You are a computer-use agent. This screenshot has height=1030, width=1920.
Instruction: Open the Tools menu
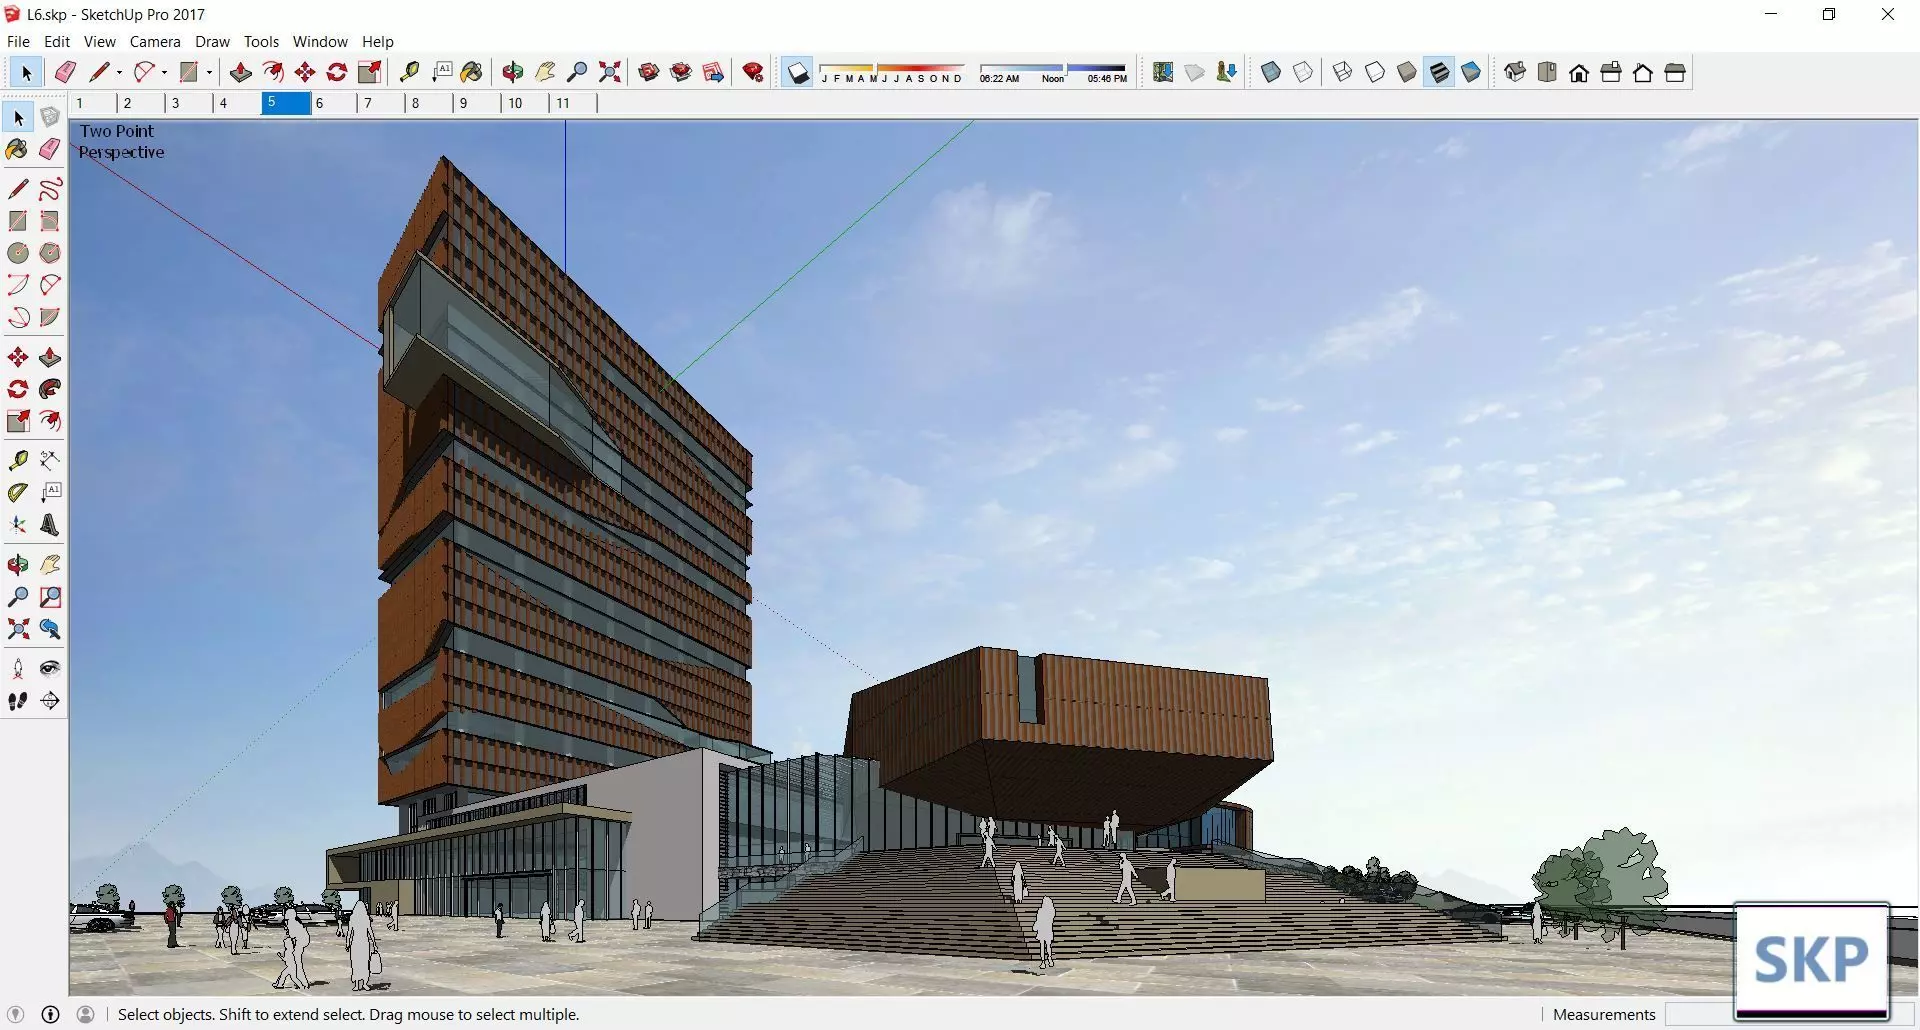click(x=261, y=41)
